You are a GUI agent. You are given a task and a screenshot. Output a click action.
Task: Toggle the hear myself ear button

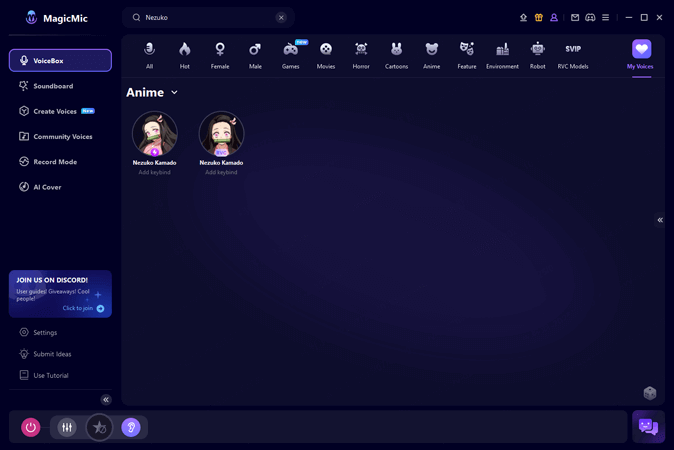pos(131,427)
